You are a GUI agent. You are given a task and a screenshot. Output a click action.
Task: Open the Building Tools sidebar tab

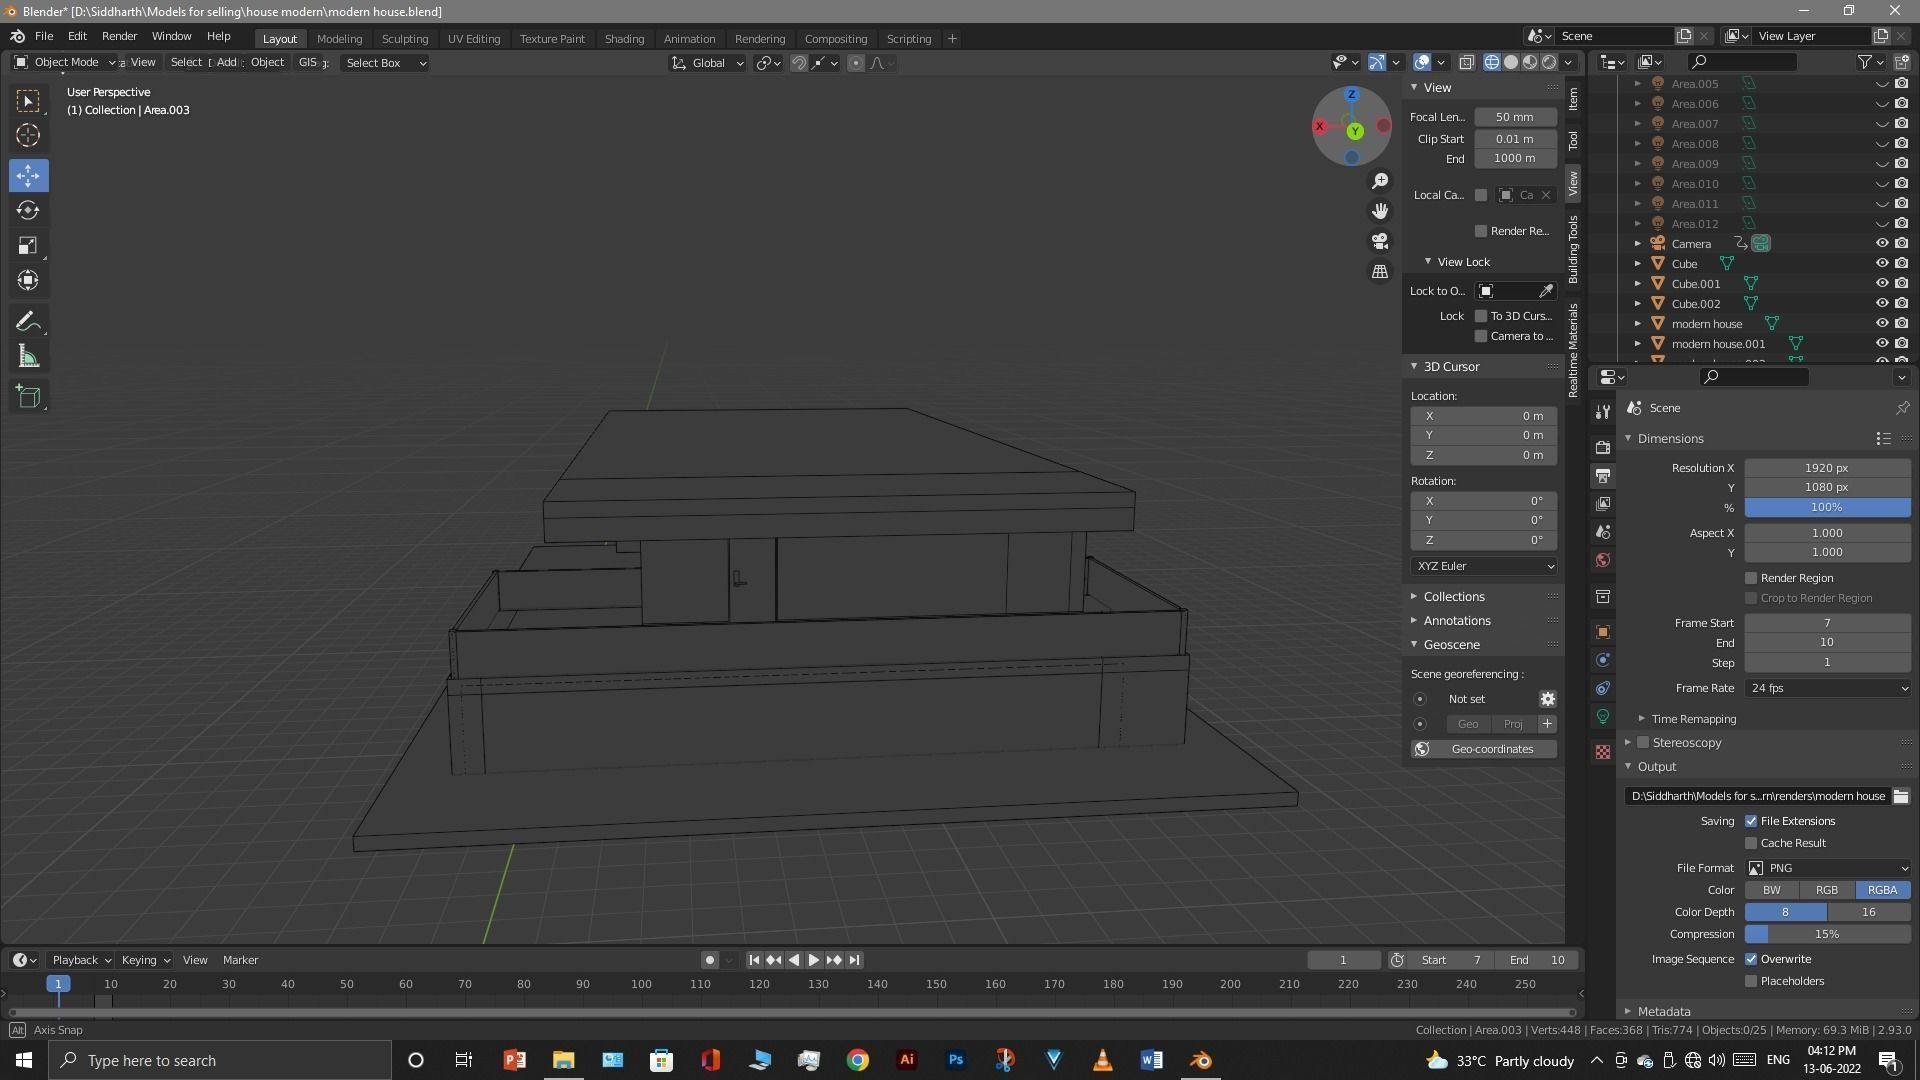[1573, 249]
